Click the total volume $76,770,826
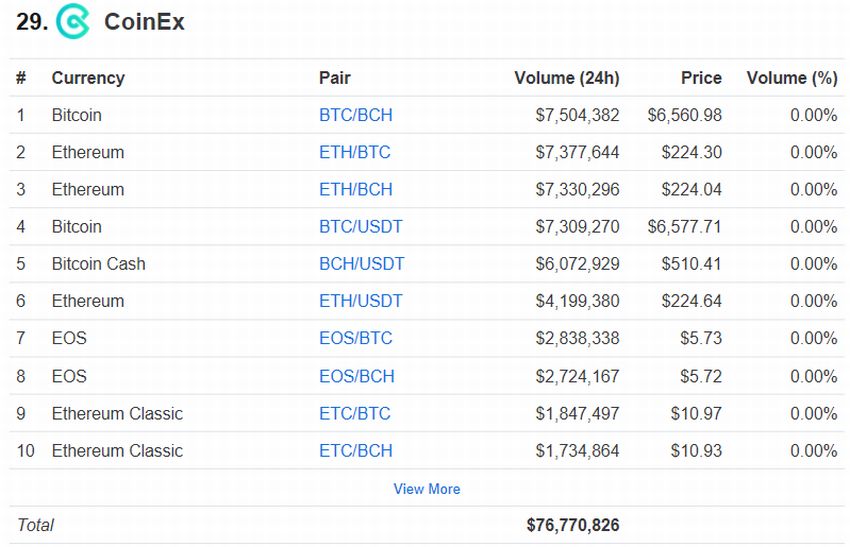 tap(572, 525)
